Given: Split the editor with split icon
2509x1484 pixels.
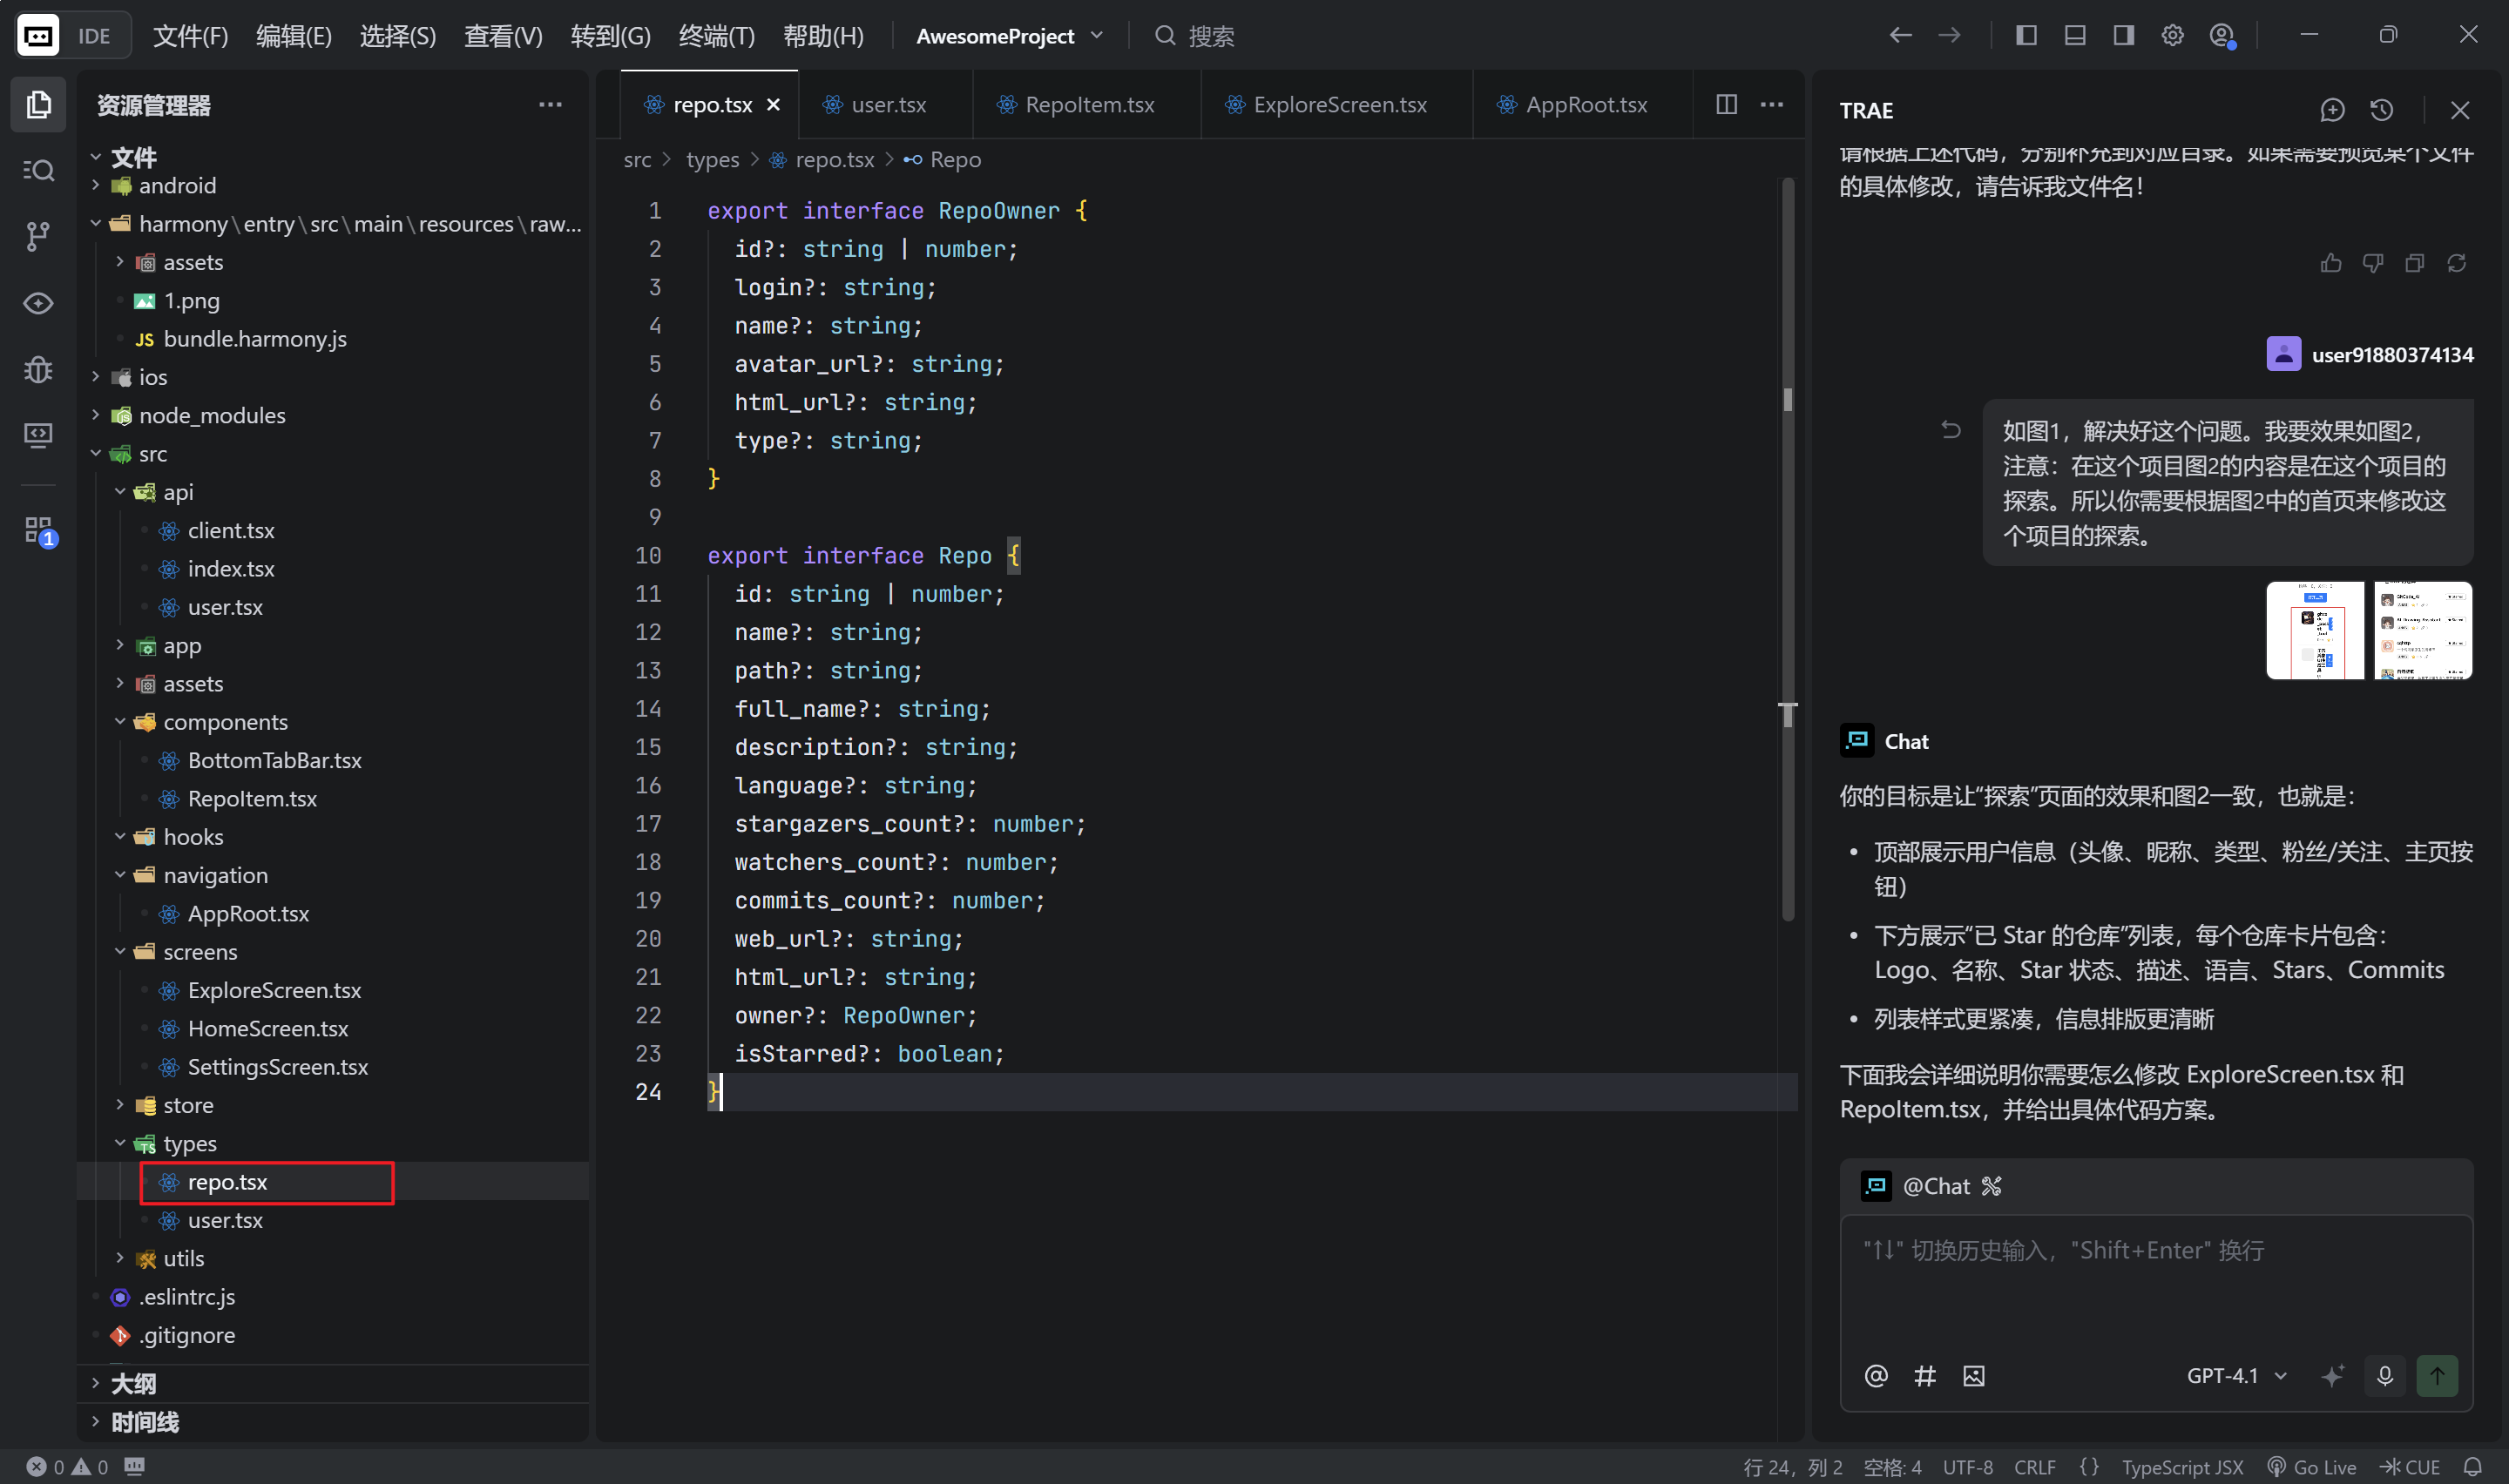Looking at the screenshot, I should (x=1726, y=104).
